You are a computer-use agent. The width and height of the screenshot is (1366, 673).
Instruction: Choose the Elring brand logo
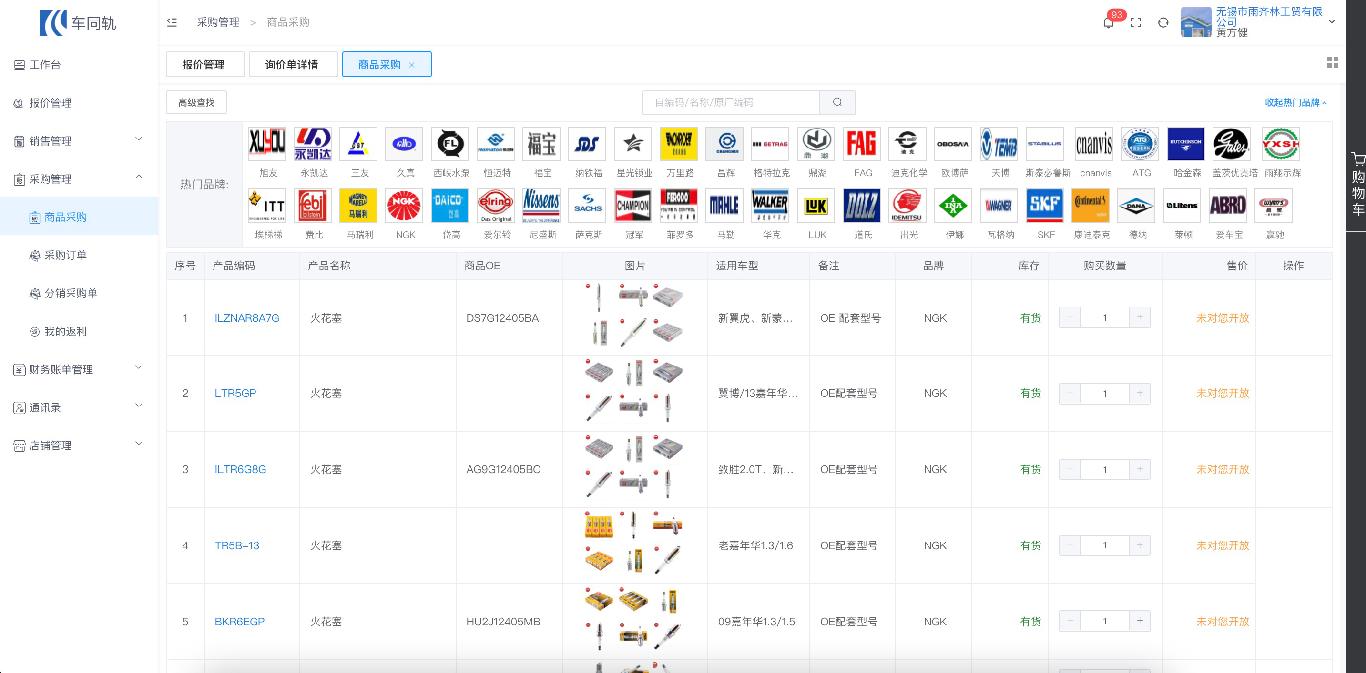tap(496, 205)
